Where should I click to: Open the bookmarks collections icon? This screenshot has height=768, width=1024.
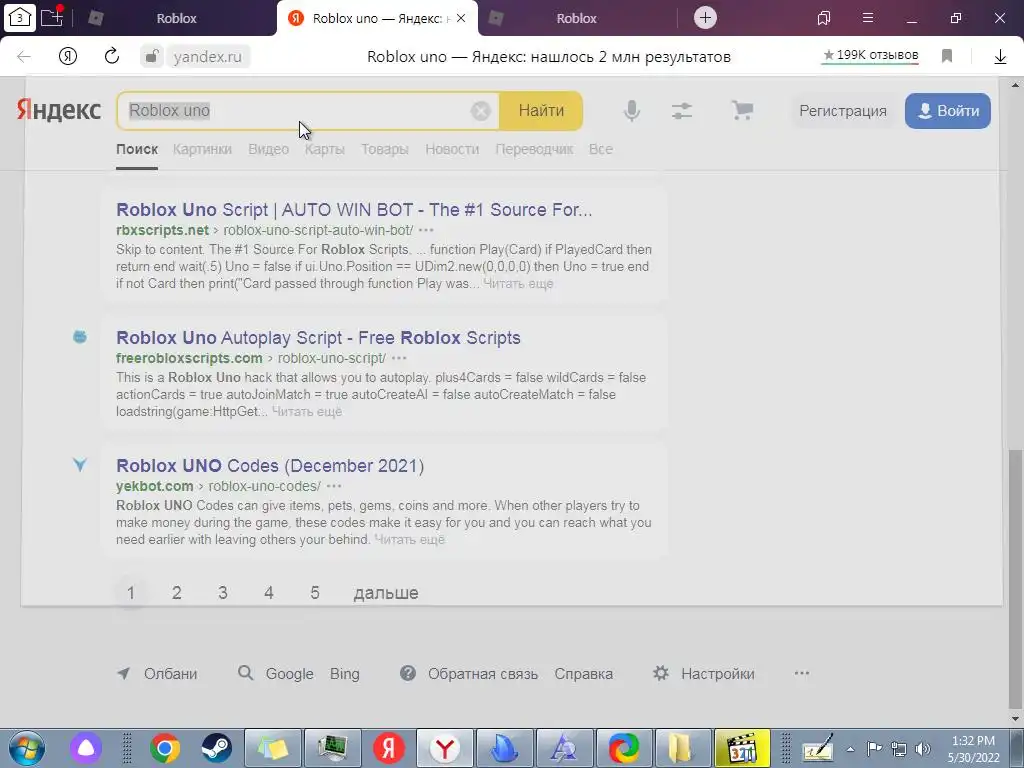(824, 18)
